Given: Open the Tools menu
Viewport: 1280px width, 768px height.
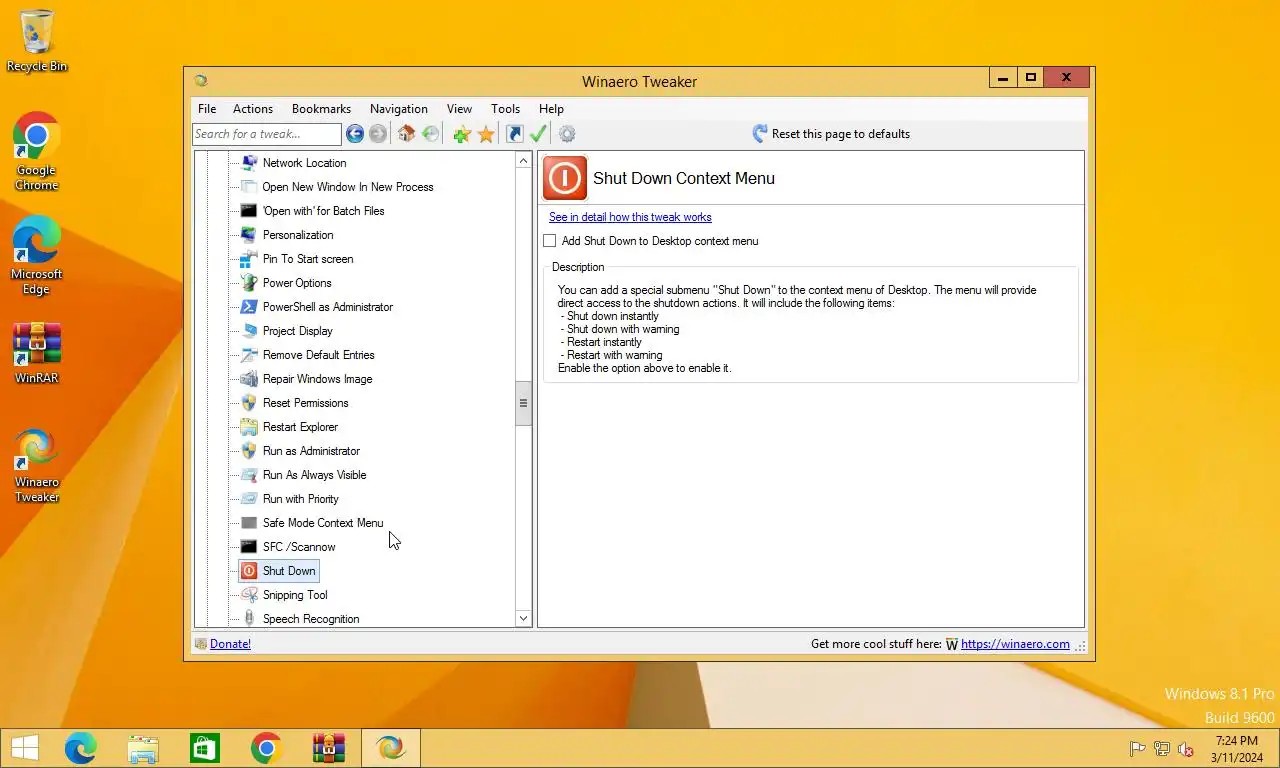Looking at the screenshot, I should (x=505, y=109).
